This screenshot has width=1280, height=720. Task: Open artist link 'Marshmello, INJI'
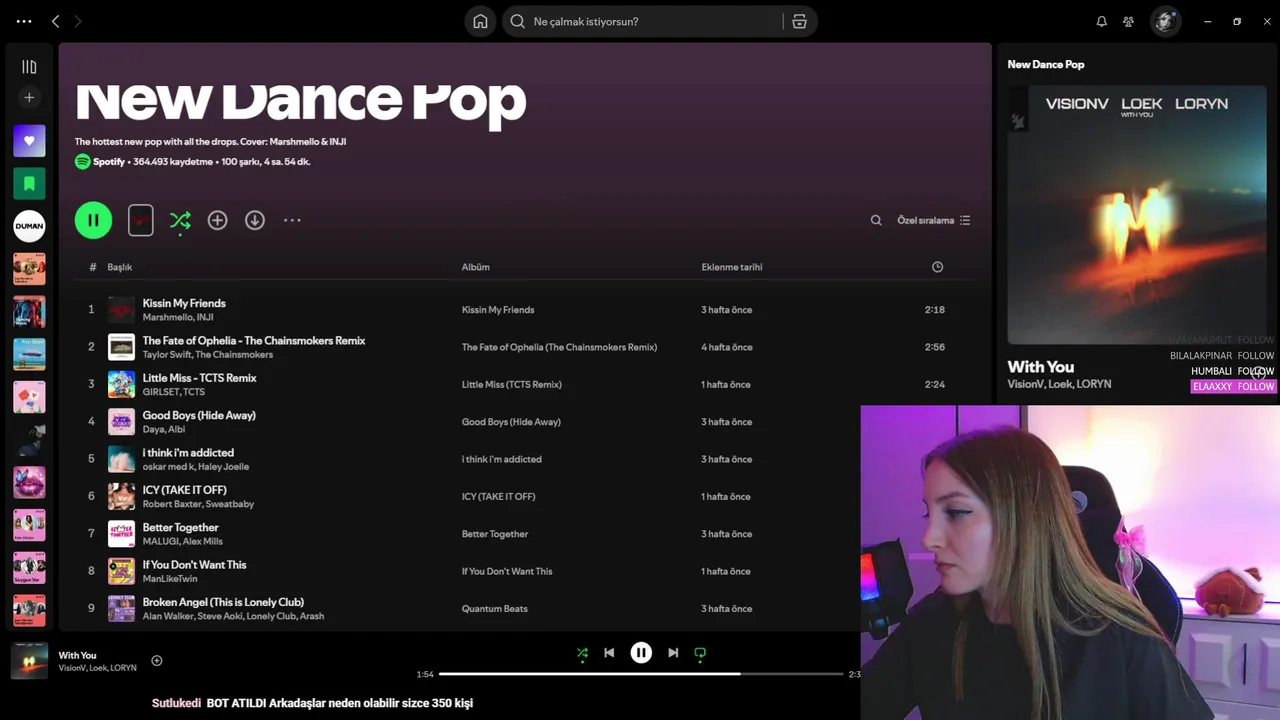click(x=178, y=317)
